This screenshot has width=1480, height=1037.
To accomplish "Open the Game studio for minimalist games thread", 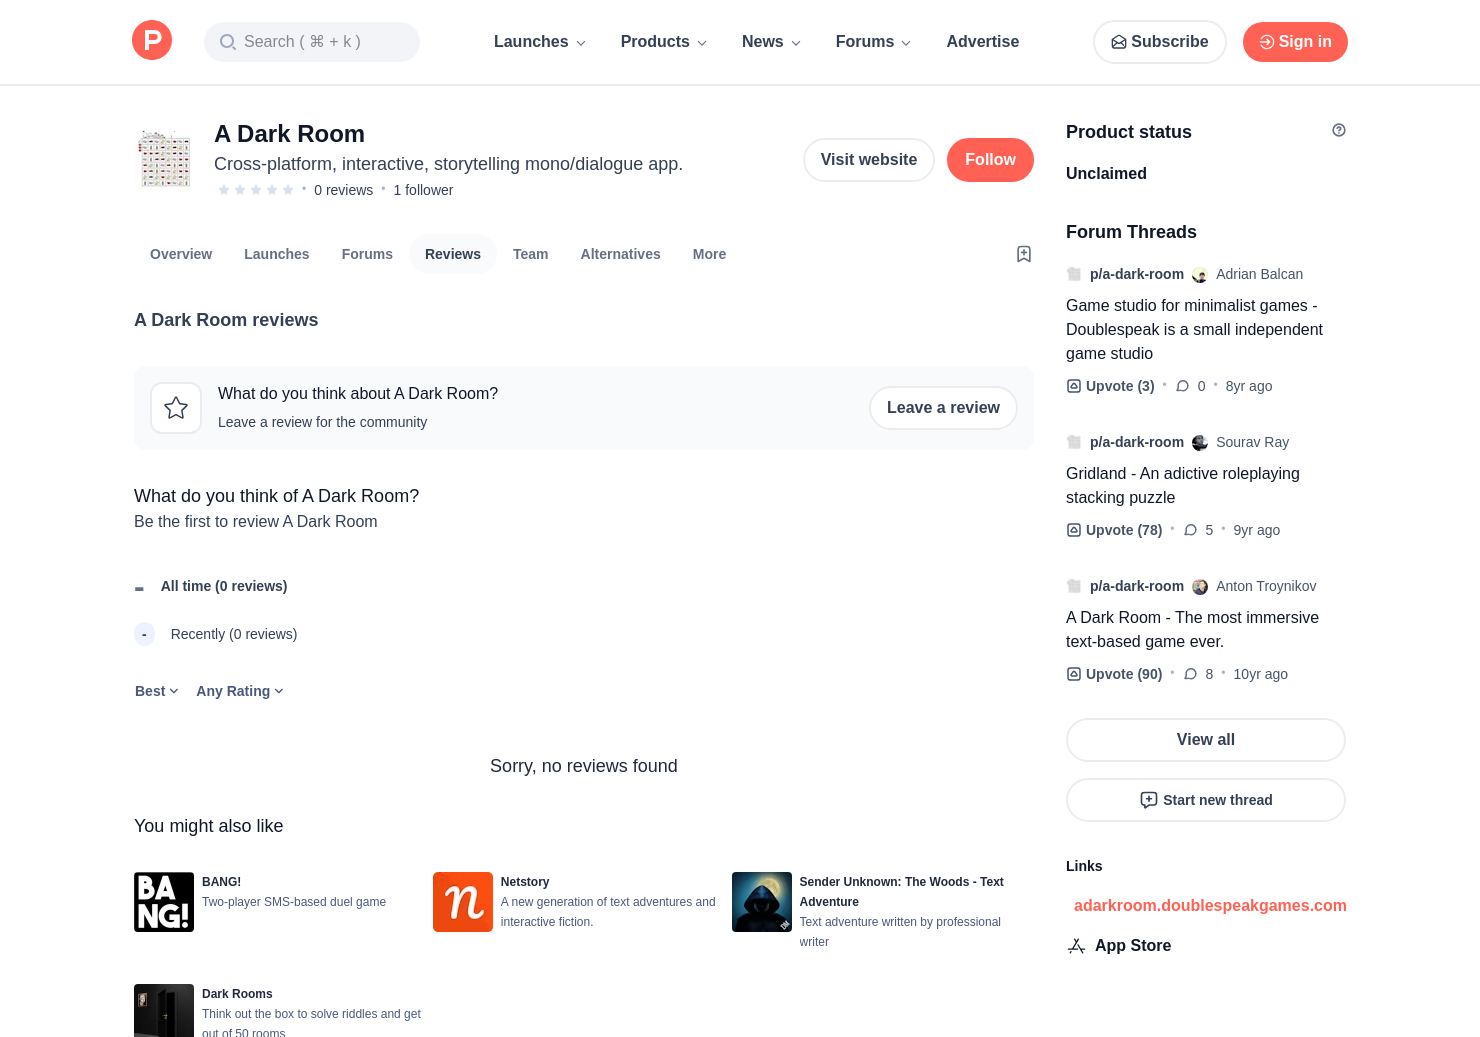I will tap(1195, 330).
